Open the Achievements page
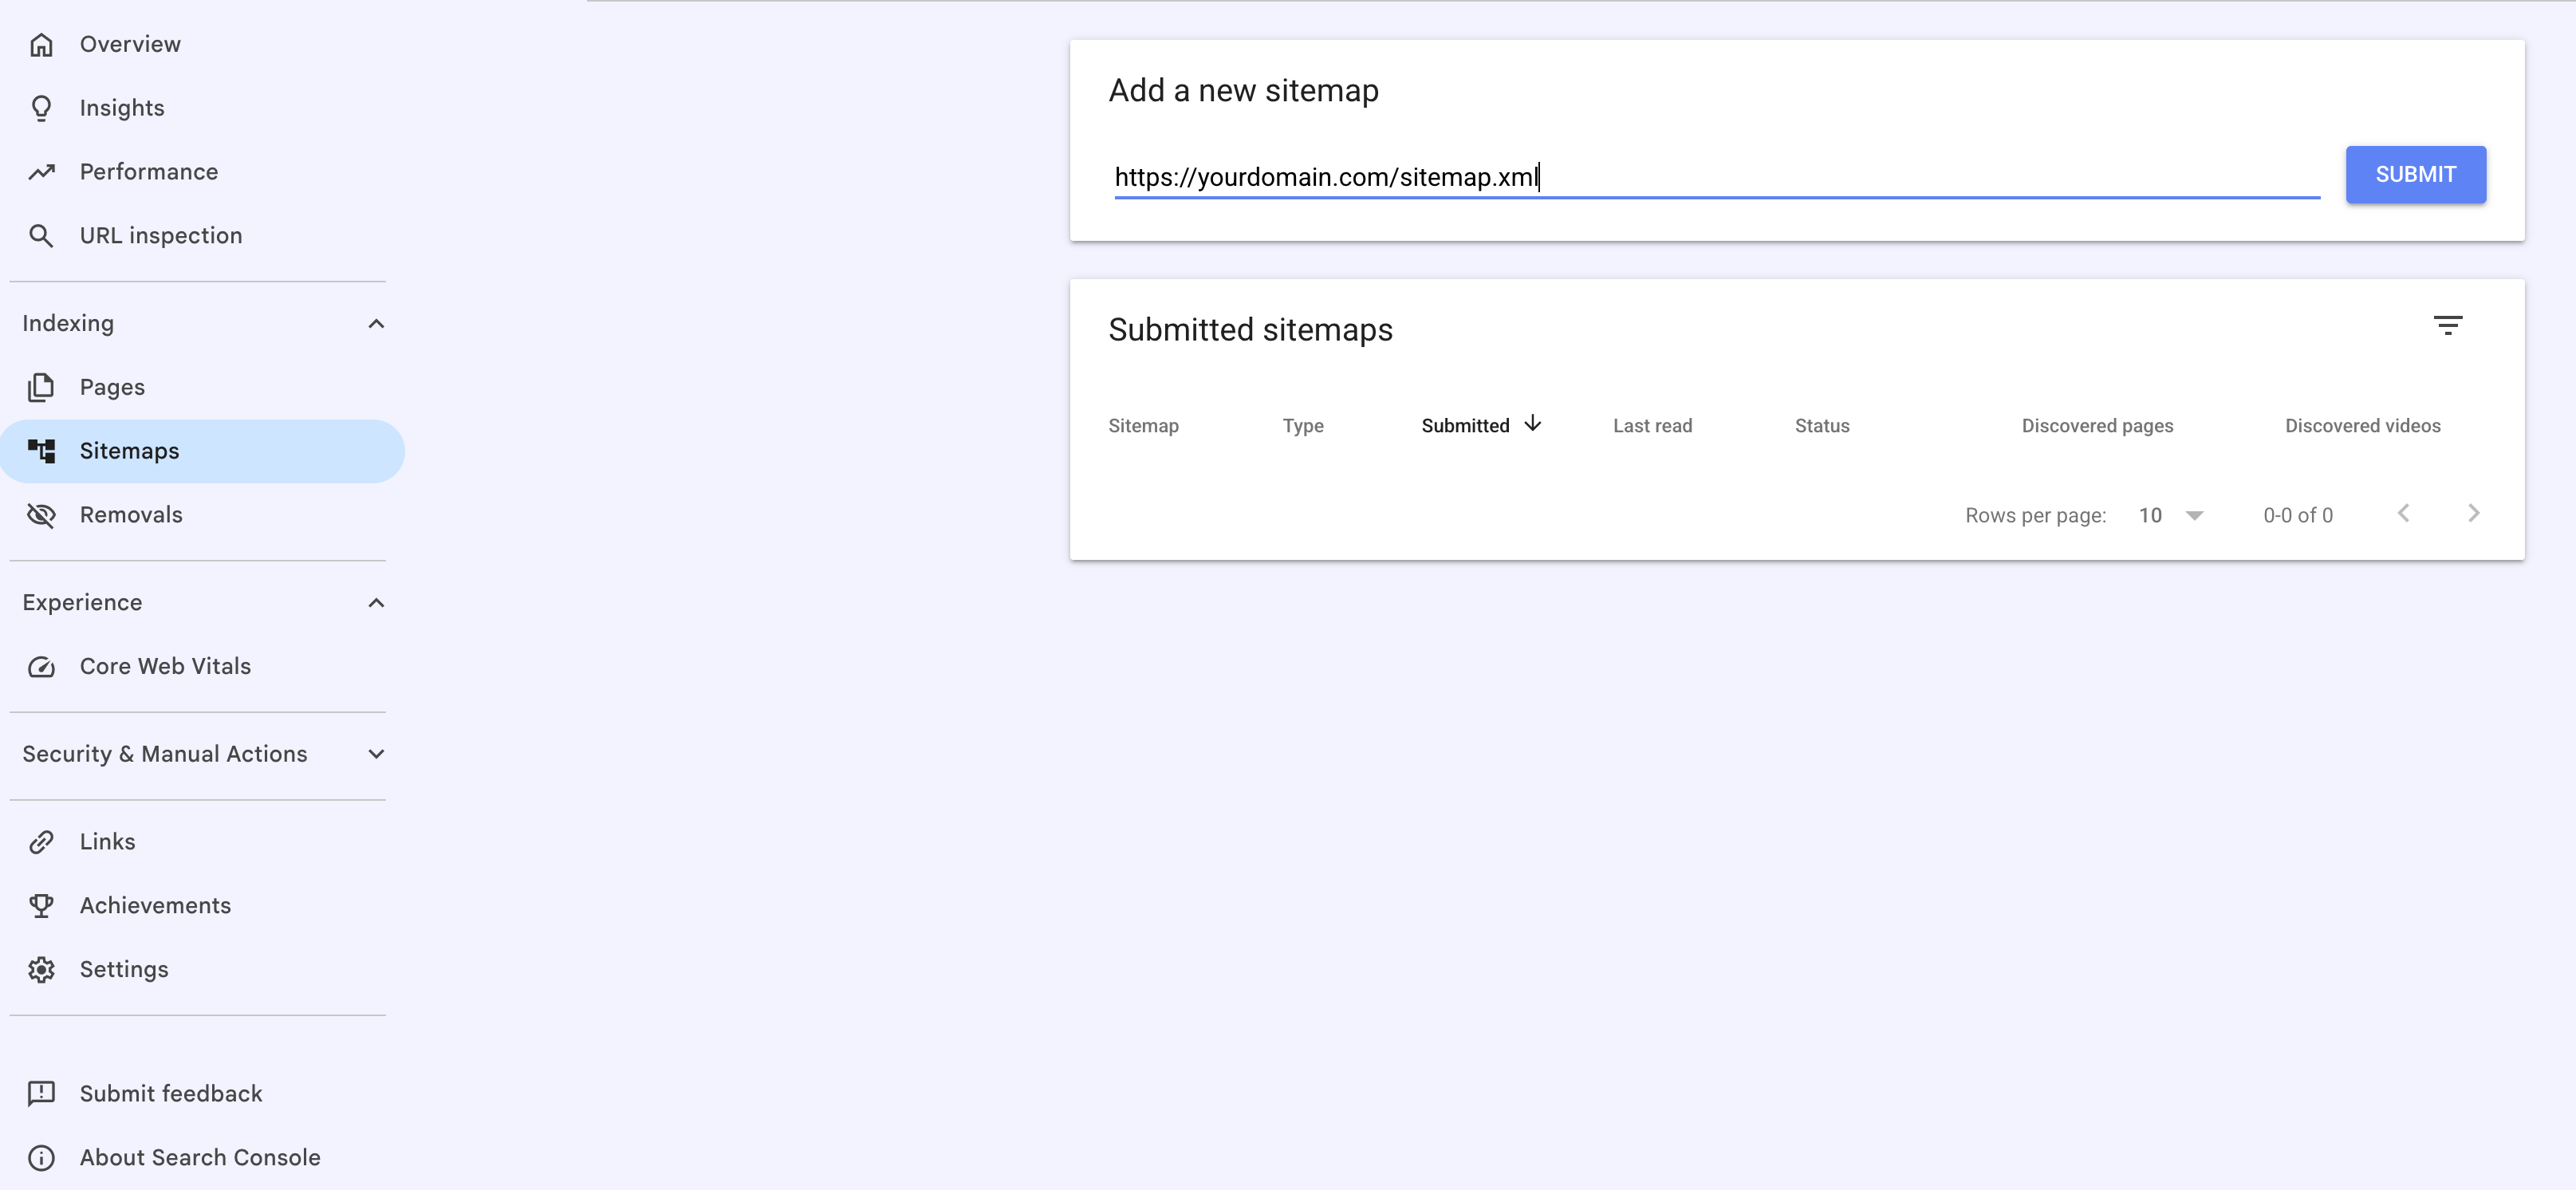 click(x=155, y=906)
